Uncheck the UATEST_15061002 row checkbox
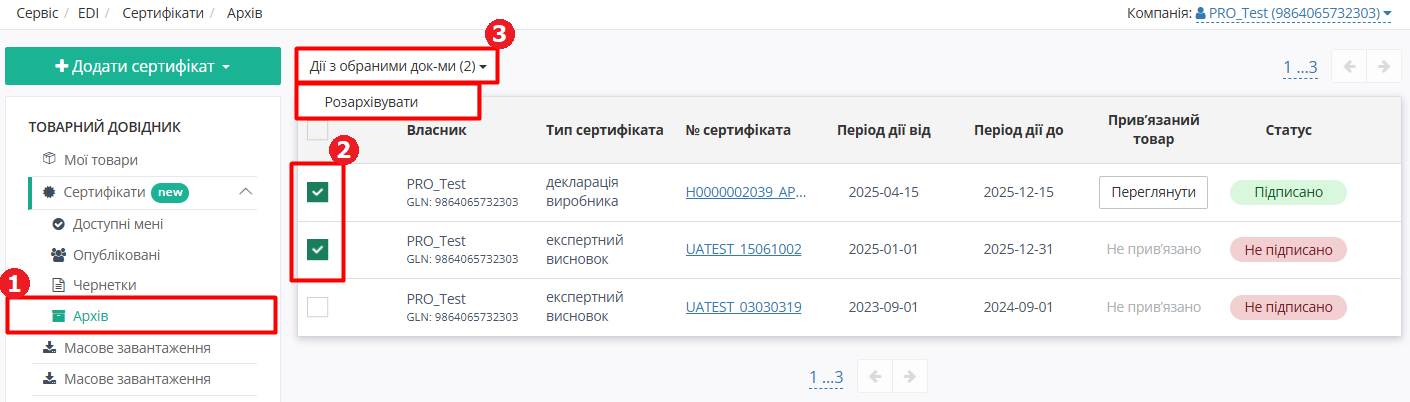 point(317,249)
